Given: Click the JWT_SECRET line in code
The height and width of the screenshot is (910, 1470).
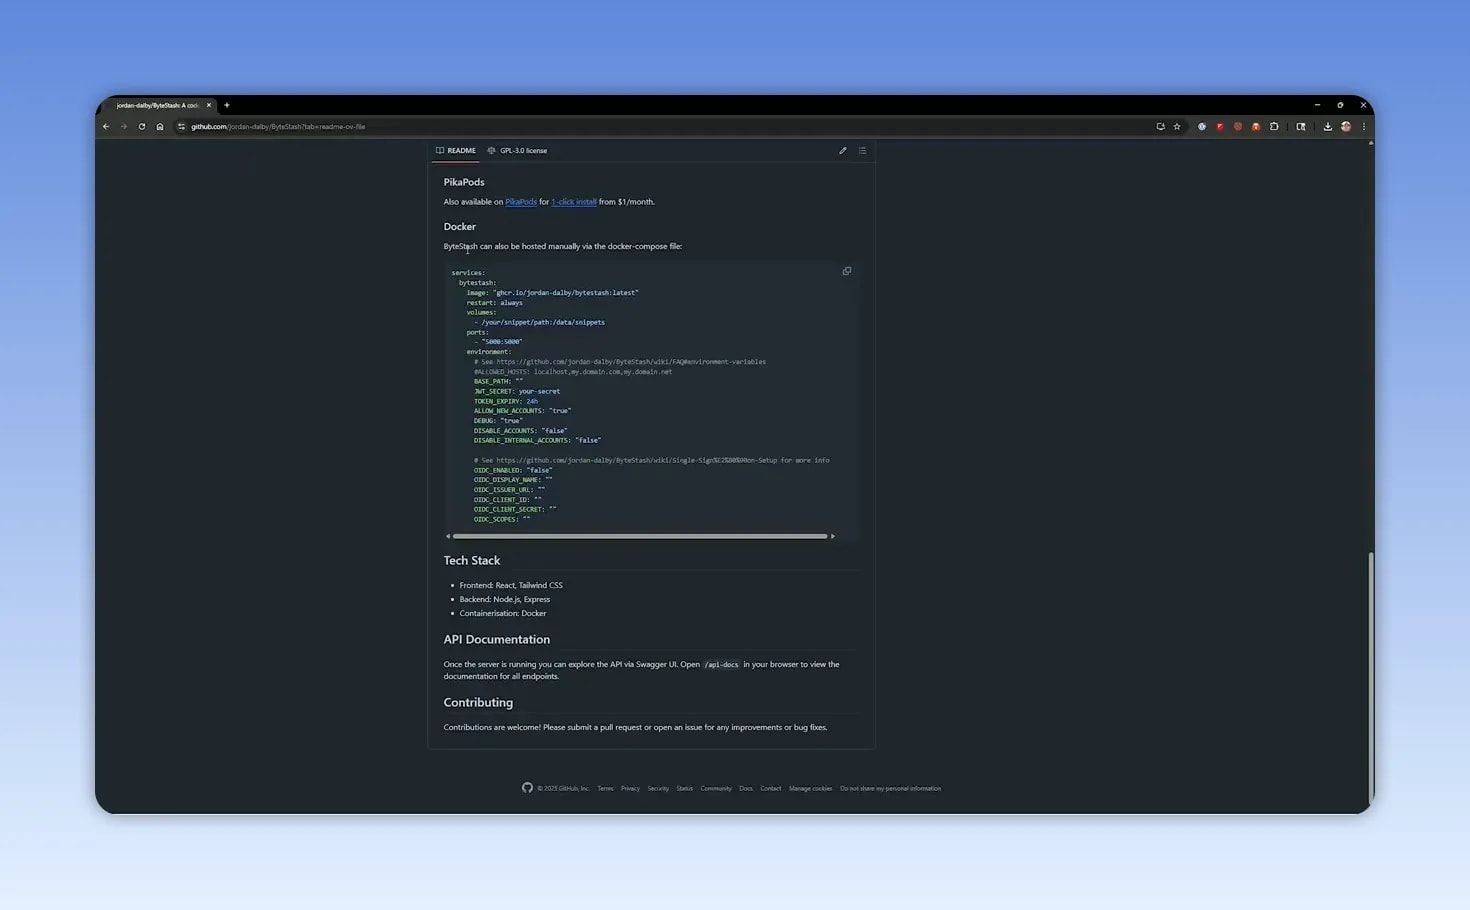Looking at the screenshot, I should pyautogui.click(x=517, y=392).
